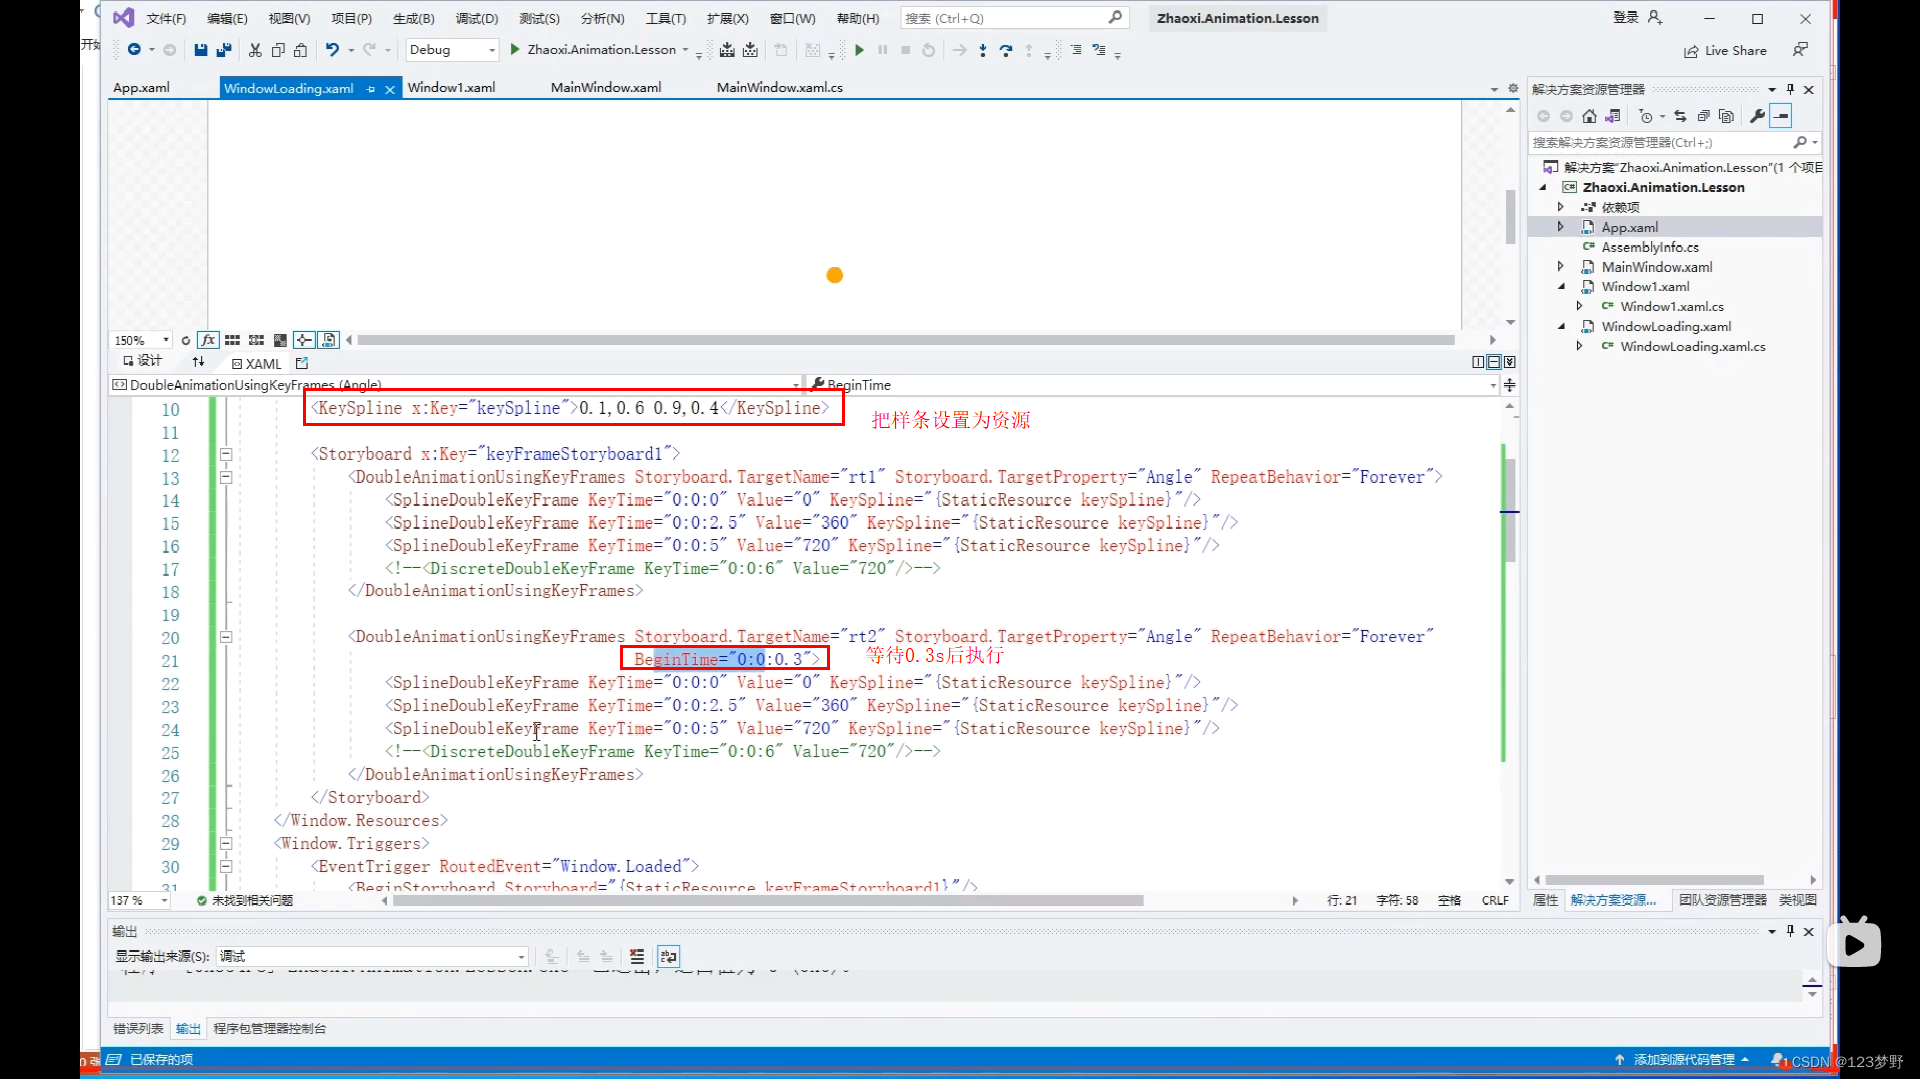Pin the Output panel
1920x1079 pixels.
pyautogui.click(x=1790, y=931)
